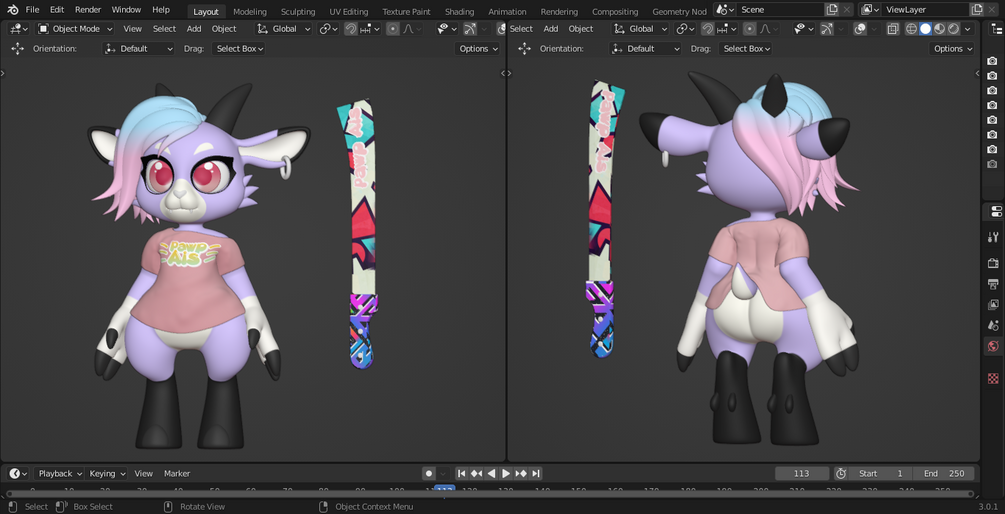Click the End frame field showing 250
The image size is (1005, 514).
(x=943, y=474)
